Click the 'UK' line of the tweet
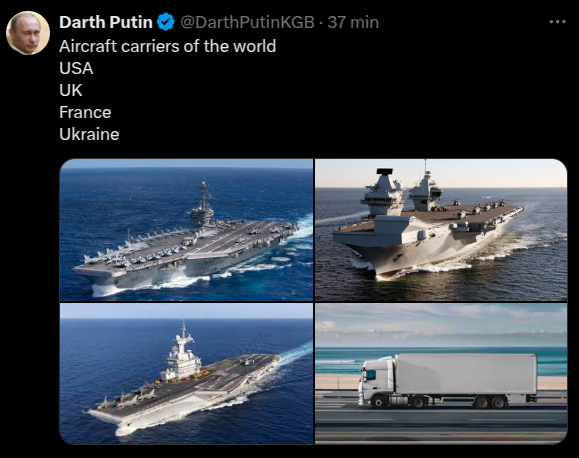Screen dimensions: 579x458 click(x=71, y=90)
